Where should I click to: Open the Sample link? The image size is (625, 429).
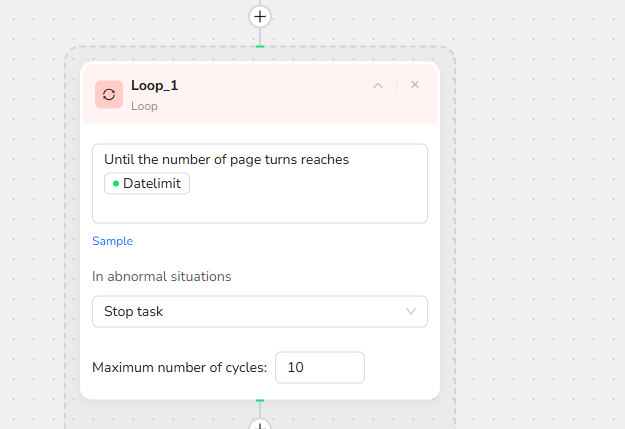pos(112,241)
